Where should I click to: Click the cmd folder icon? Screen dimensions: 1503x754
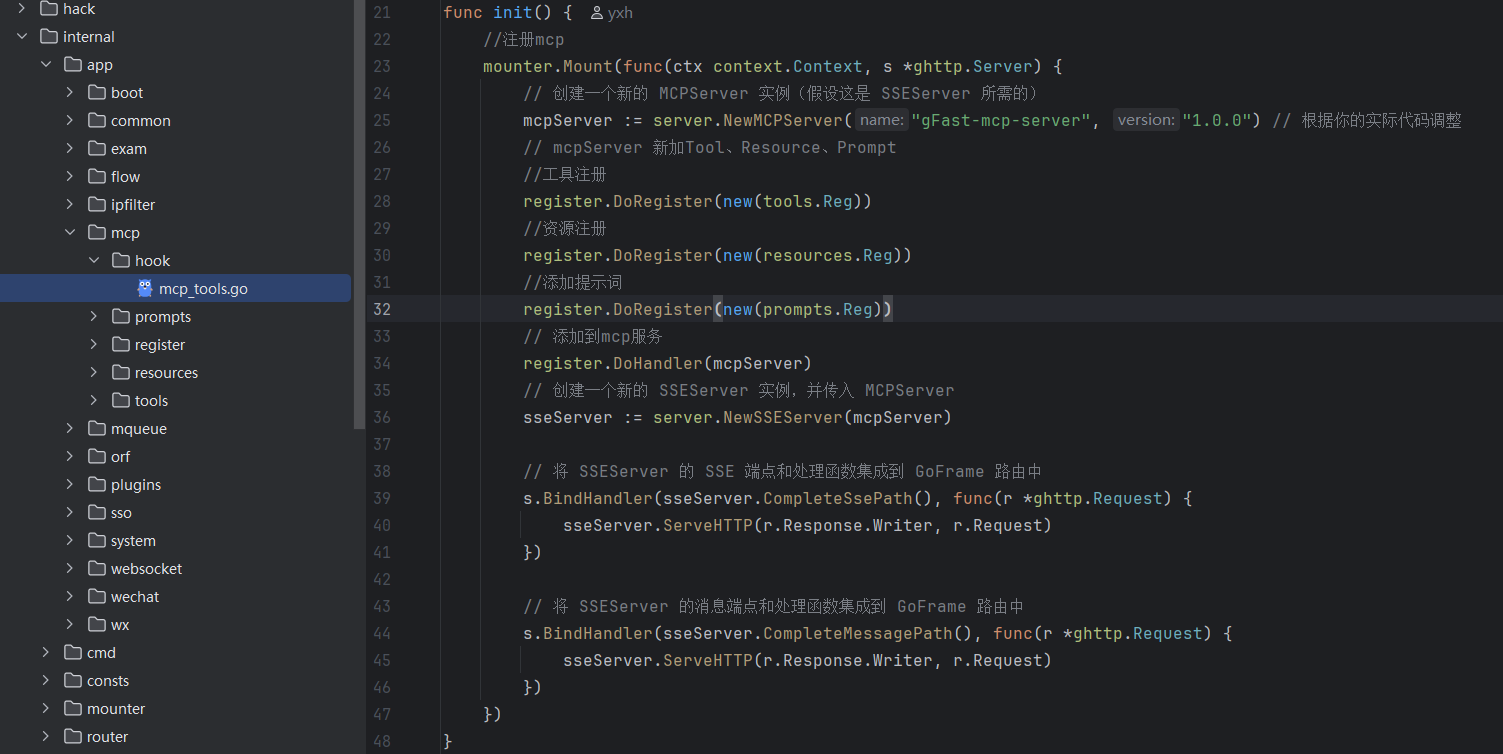72,653
